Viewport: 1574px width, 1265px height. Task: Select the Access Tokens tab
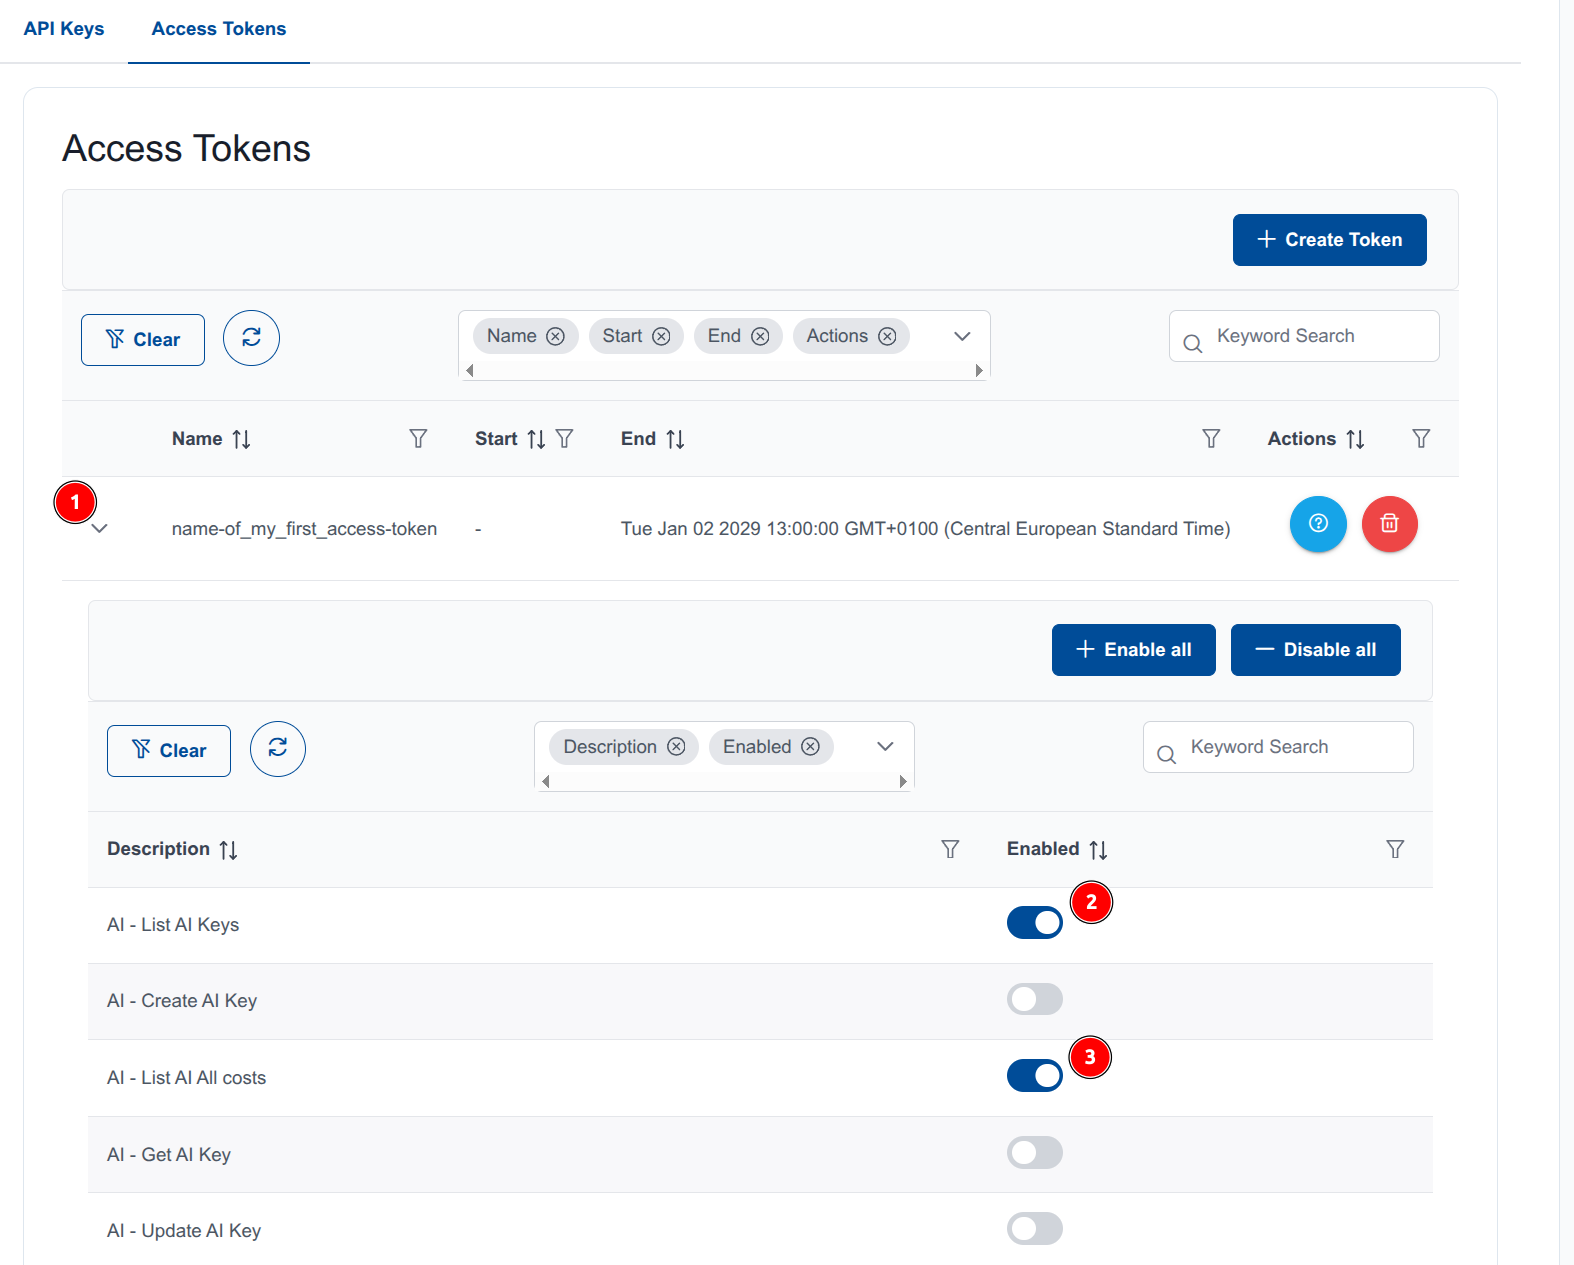tap(219, 29)
